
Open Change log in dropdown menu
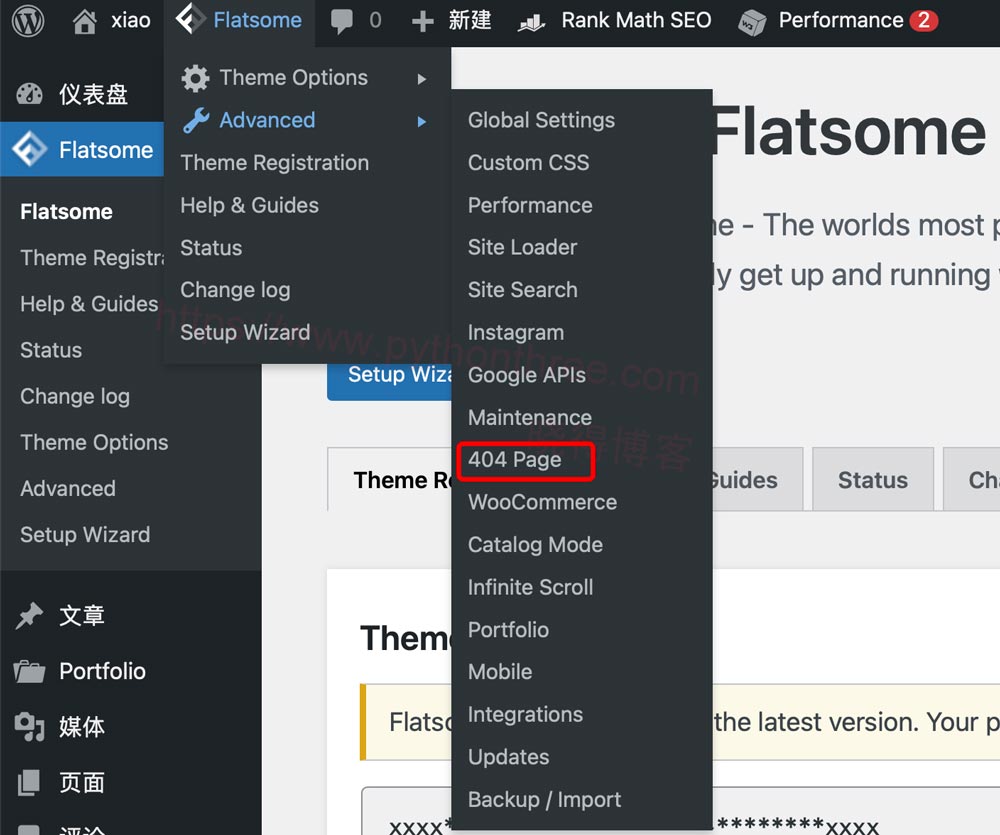(x=235, y=290)
